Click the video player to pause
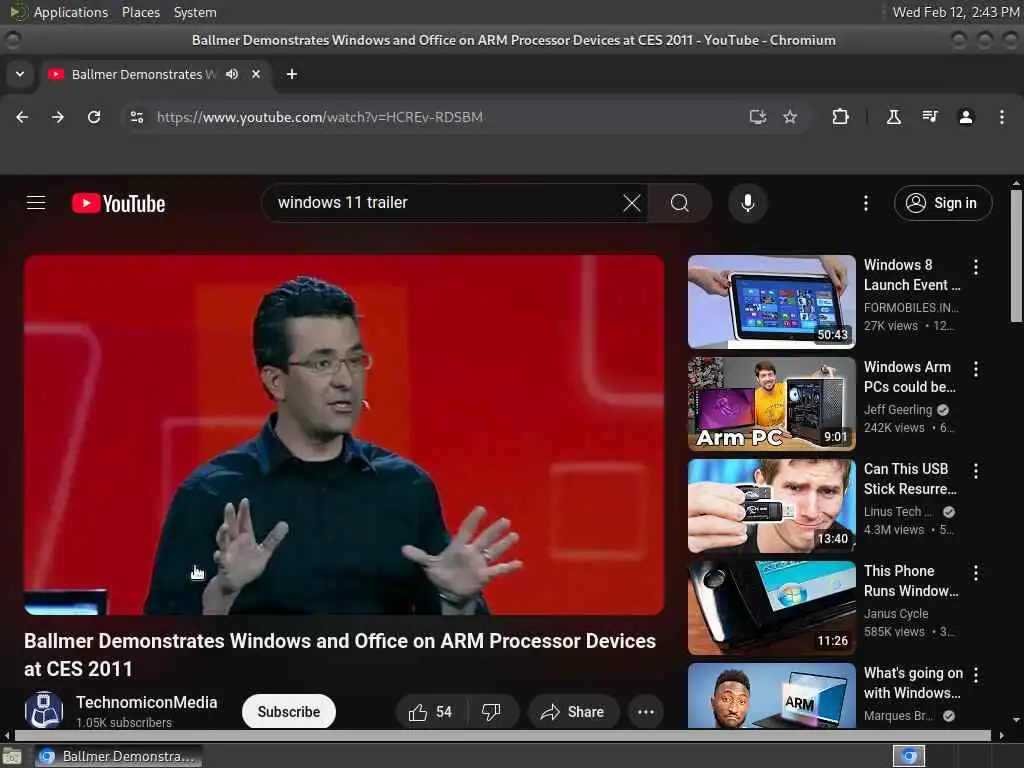The width and height of the screenshot is (1024, 768). click(x=344, y=434)
